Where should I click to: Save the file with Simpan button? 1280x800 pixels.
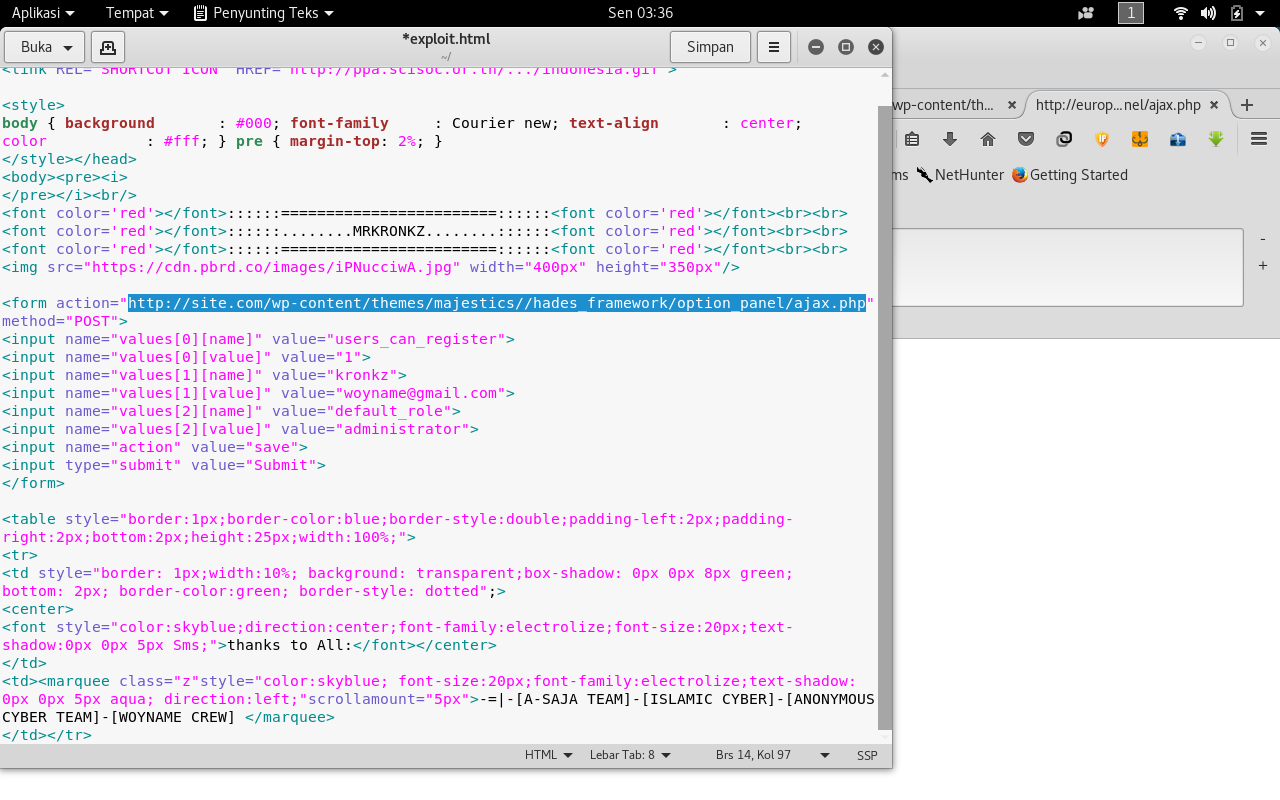[x=710, y=47]
